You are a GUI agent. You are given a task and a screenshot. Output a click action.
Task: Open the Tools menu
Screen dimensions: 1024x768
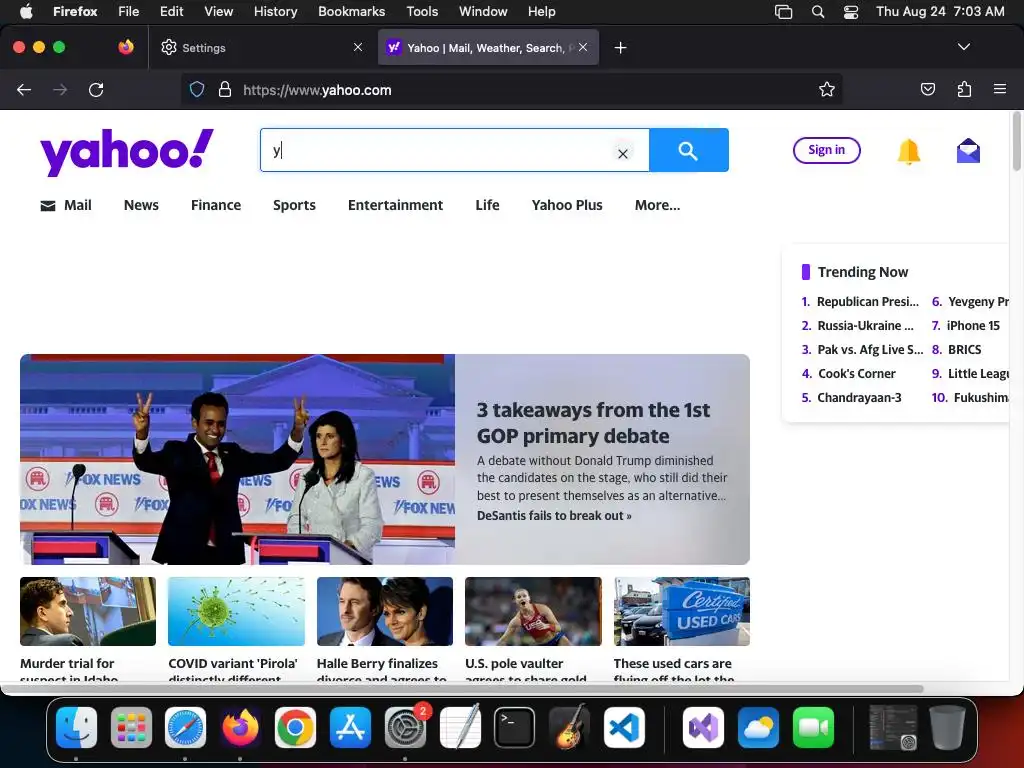click(x=422, y=12)
